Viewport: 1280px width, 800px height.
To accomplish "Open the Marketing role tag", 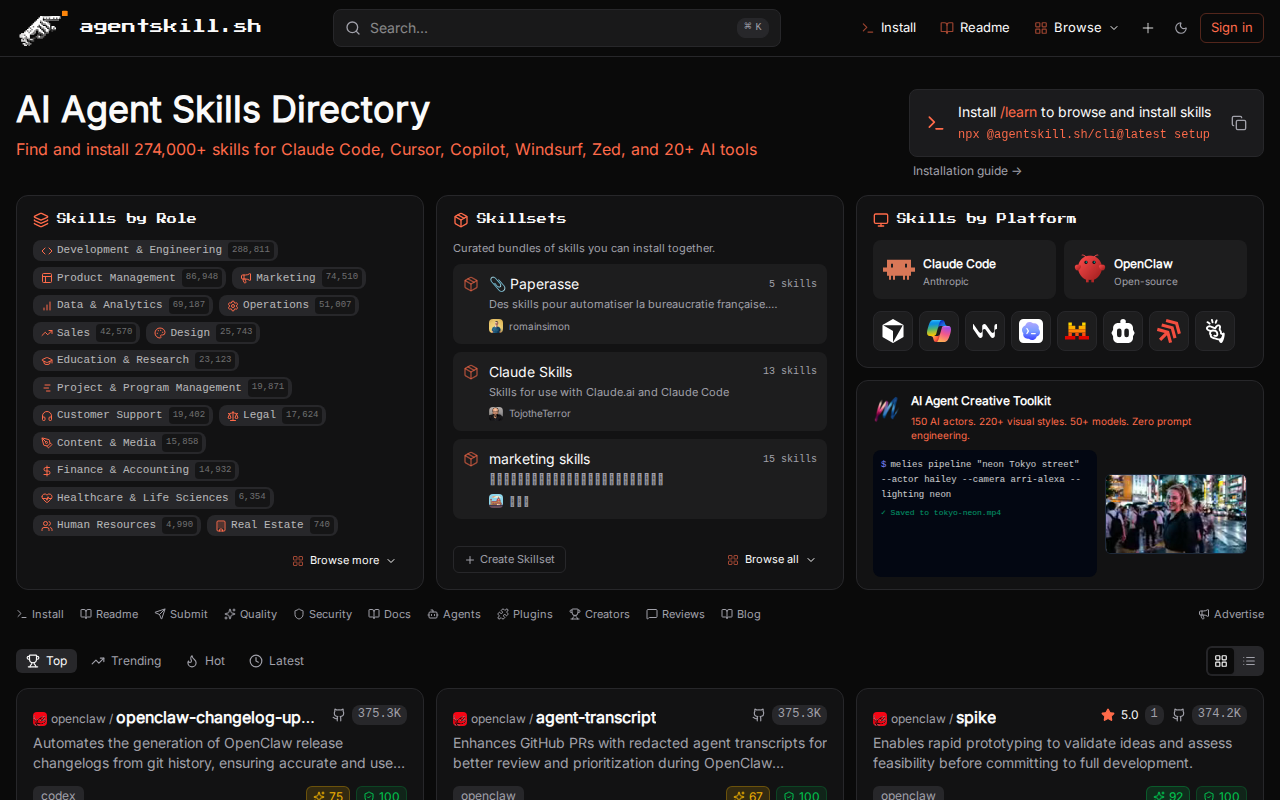I will (x=299, y=277).
